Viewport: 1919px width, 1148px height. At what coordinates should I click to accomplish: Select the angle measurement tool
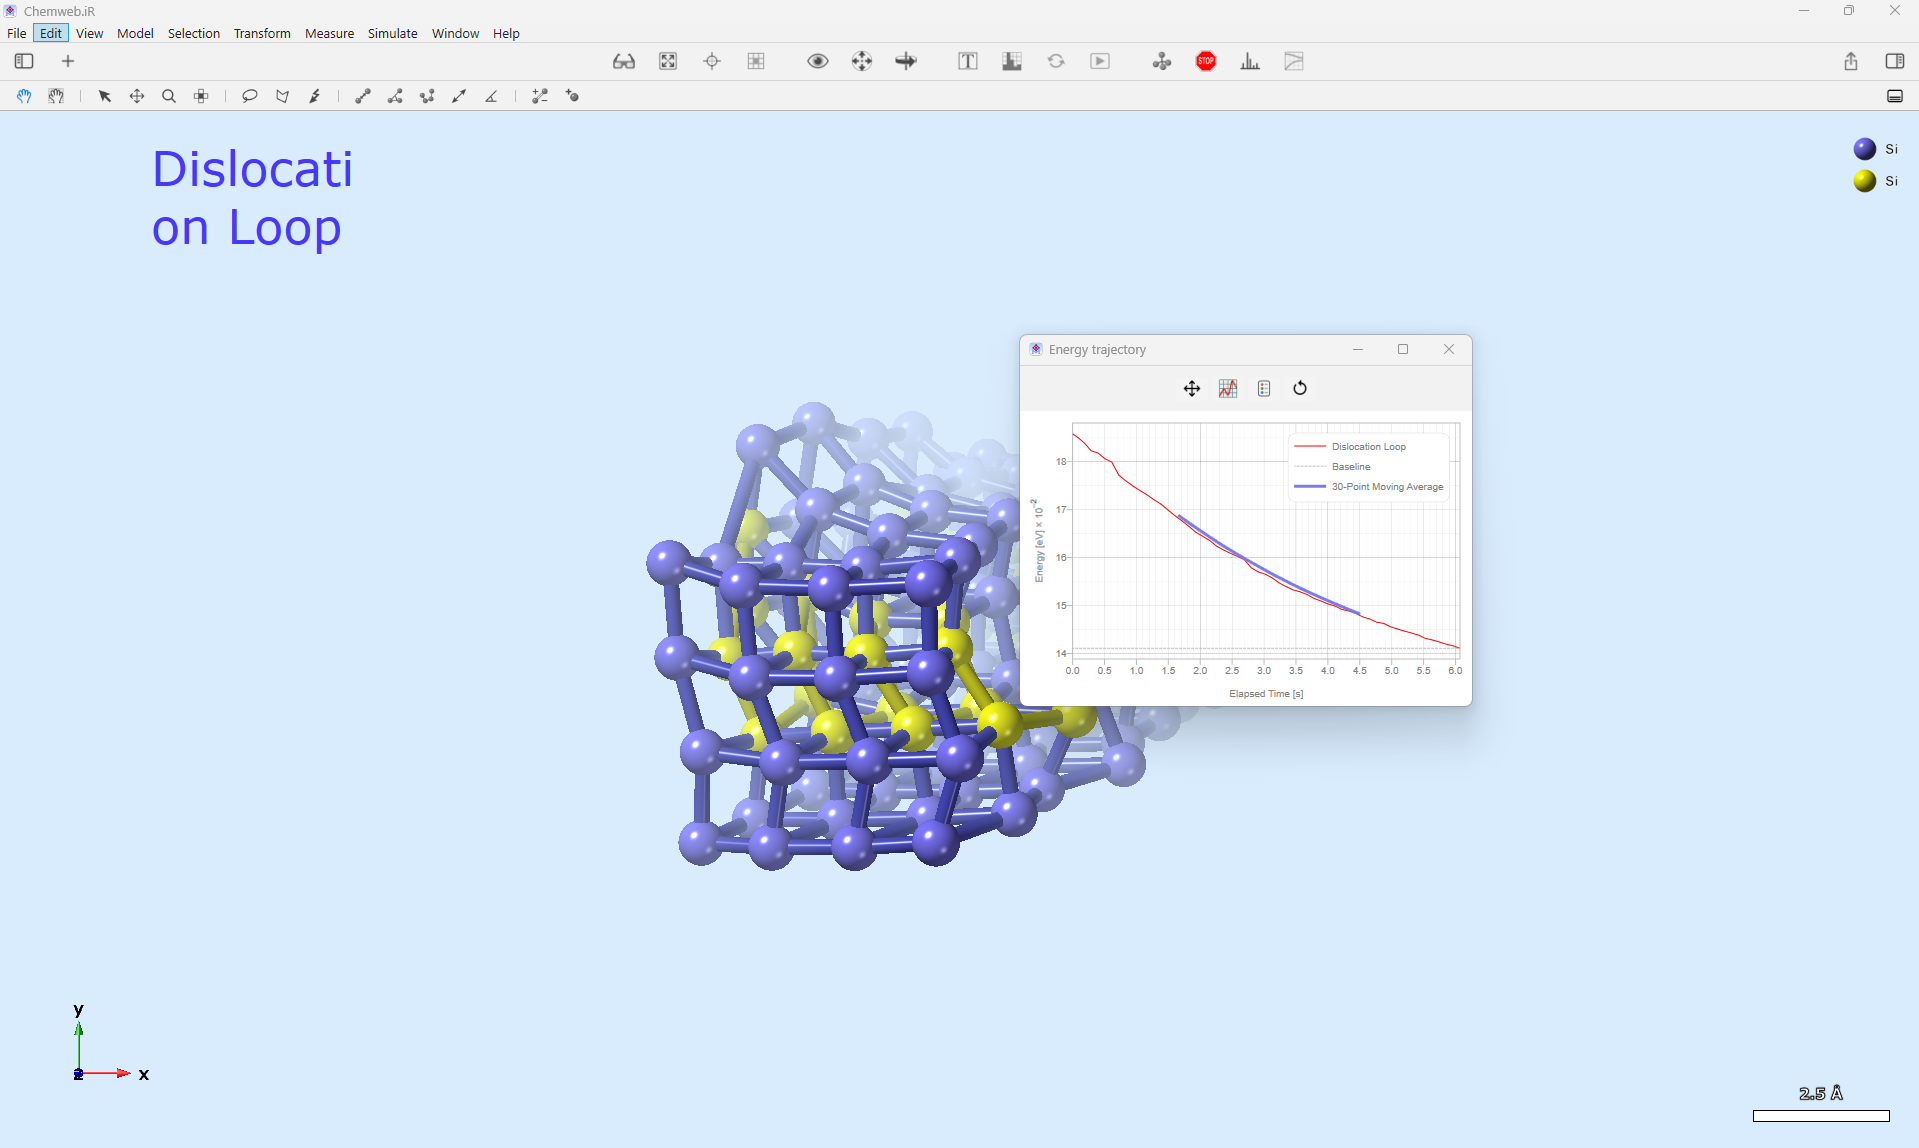[x=491, y=96]
